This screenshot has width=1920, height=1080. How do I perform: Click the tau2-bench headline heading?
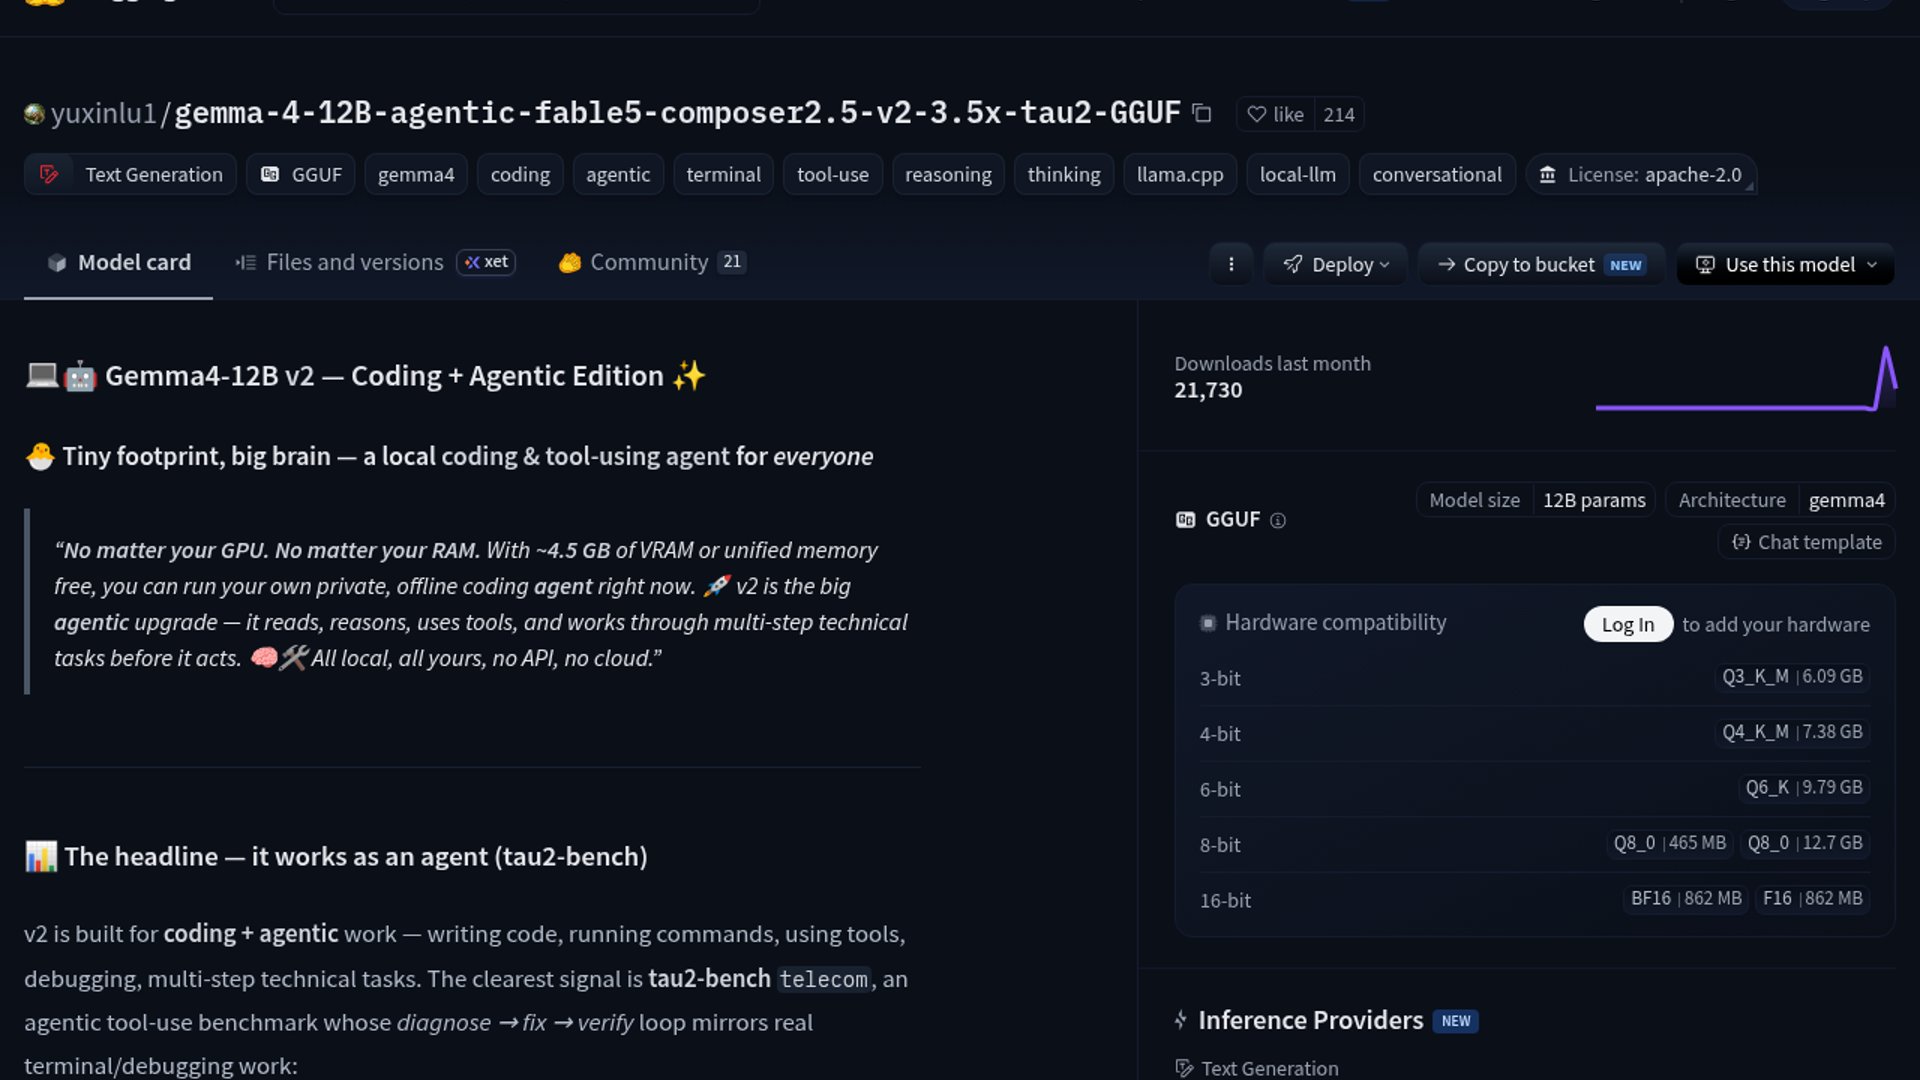click(x=336, y=857)
